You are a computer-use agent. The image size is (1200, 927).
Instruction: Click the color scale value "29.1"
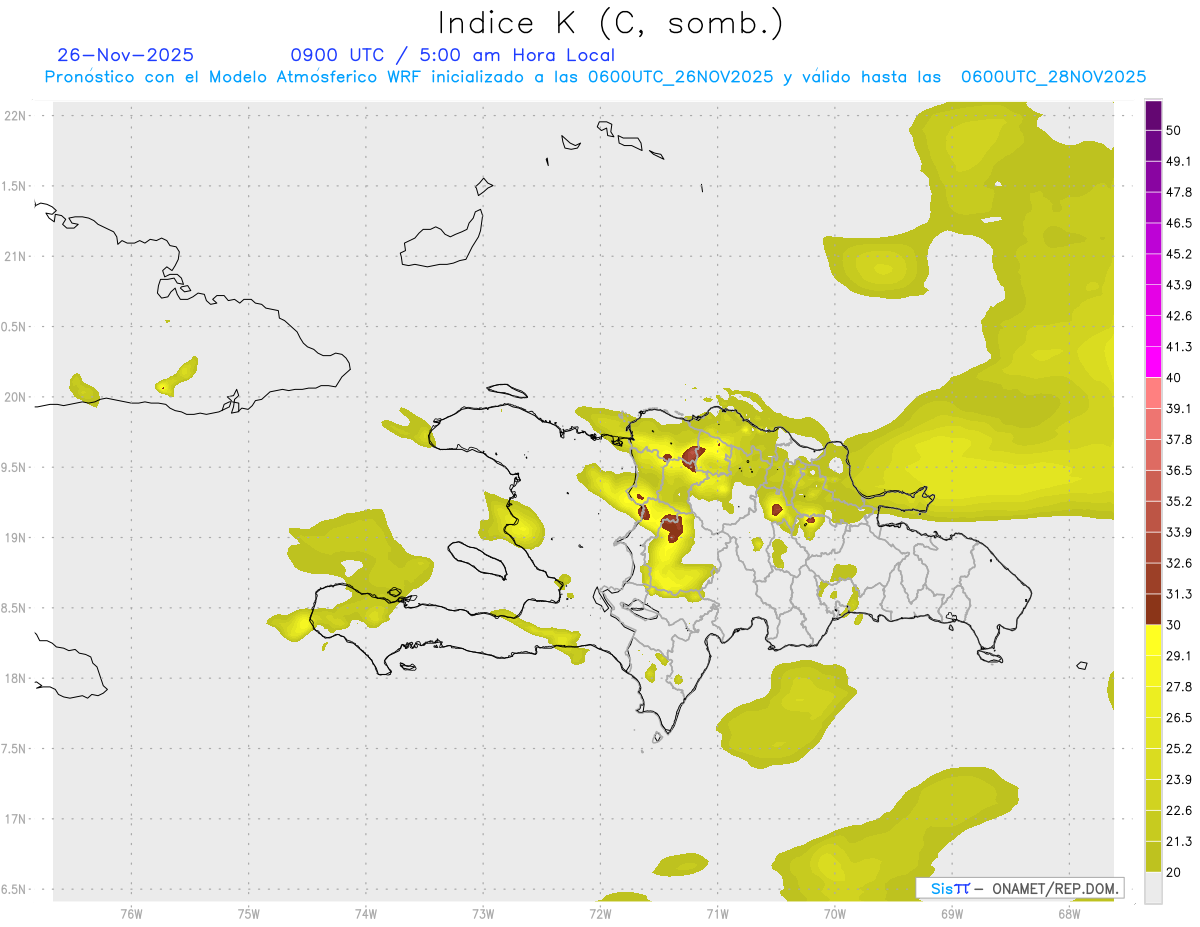(x=1179, y=656)
